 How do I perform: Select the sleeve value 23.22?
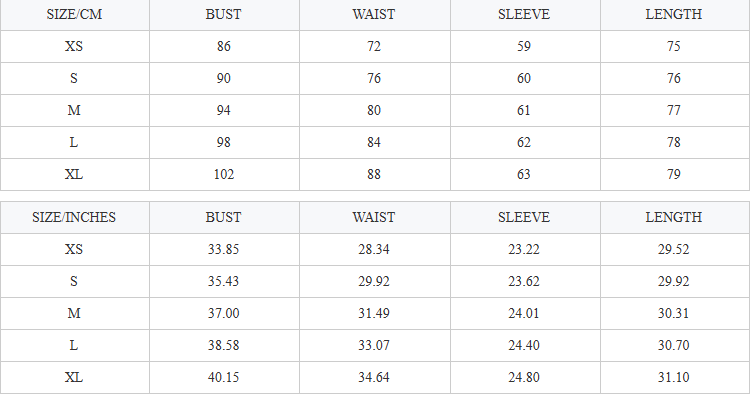point(524,249)
